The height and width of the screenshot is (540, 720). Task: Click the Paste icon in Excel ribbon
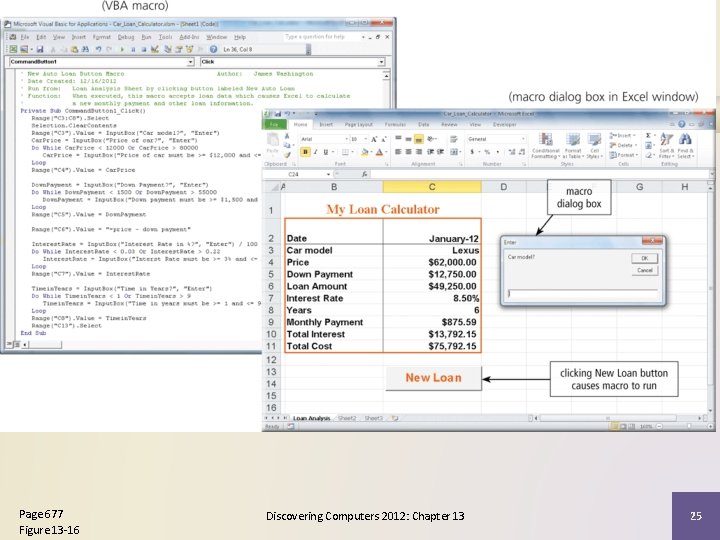coord(273,143)
